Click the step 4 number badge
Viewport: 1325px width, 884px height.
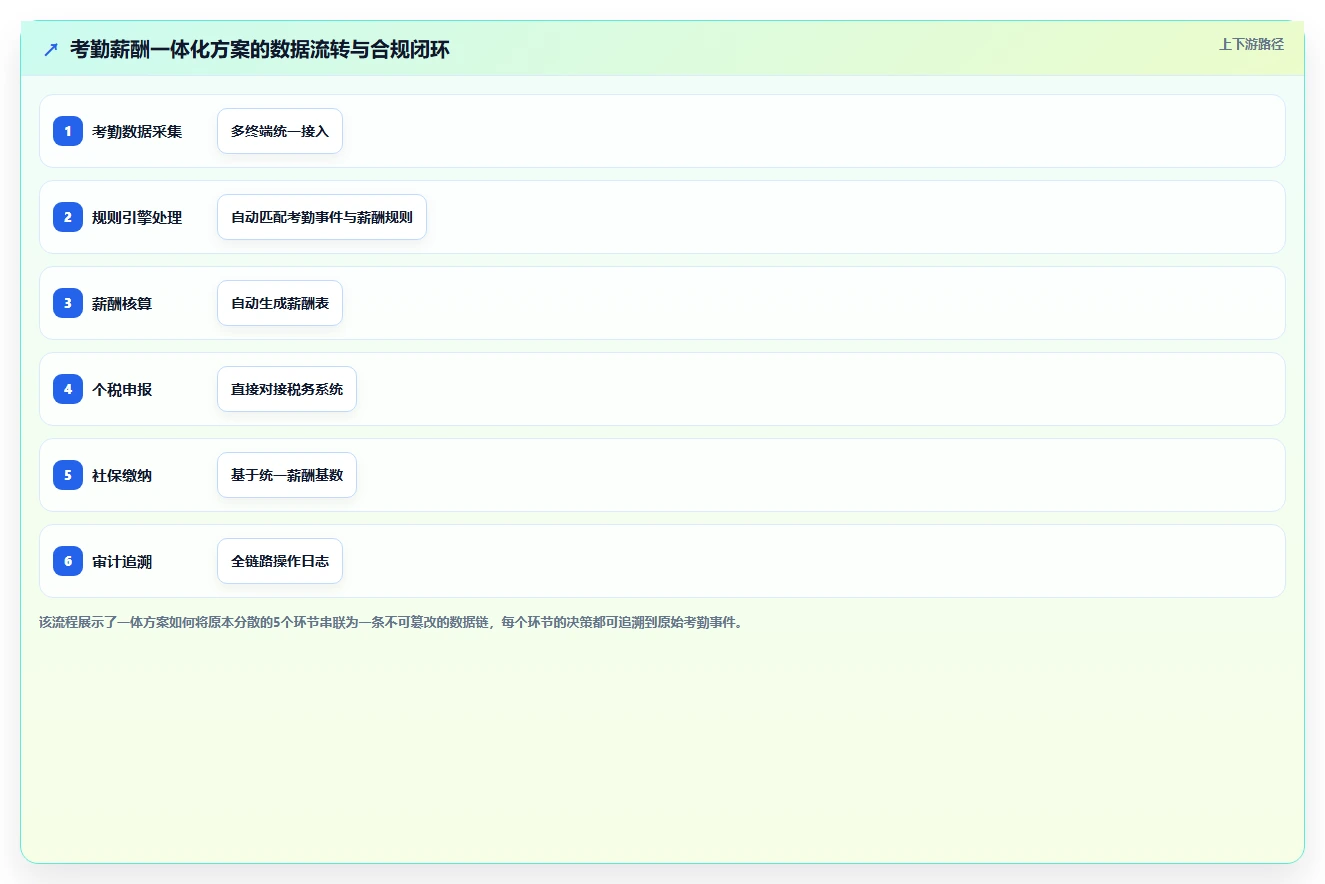(68, 389)
